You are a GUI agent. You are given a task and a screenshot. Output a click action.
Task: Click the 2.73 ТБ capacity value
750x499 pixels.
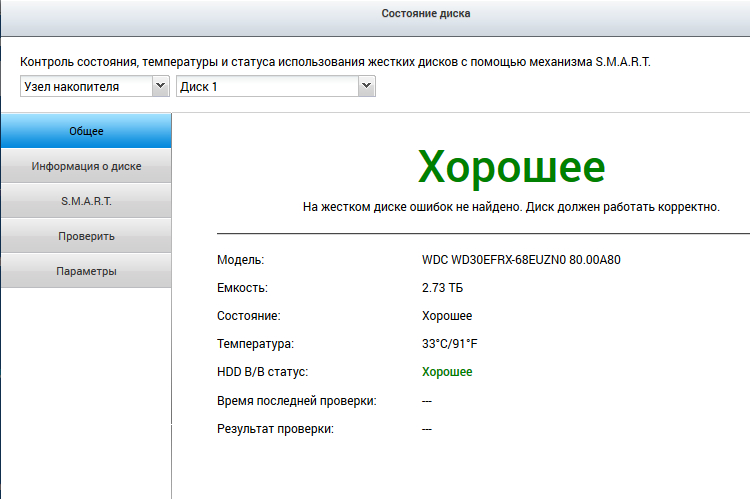443,288
